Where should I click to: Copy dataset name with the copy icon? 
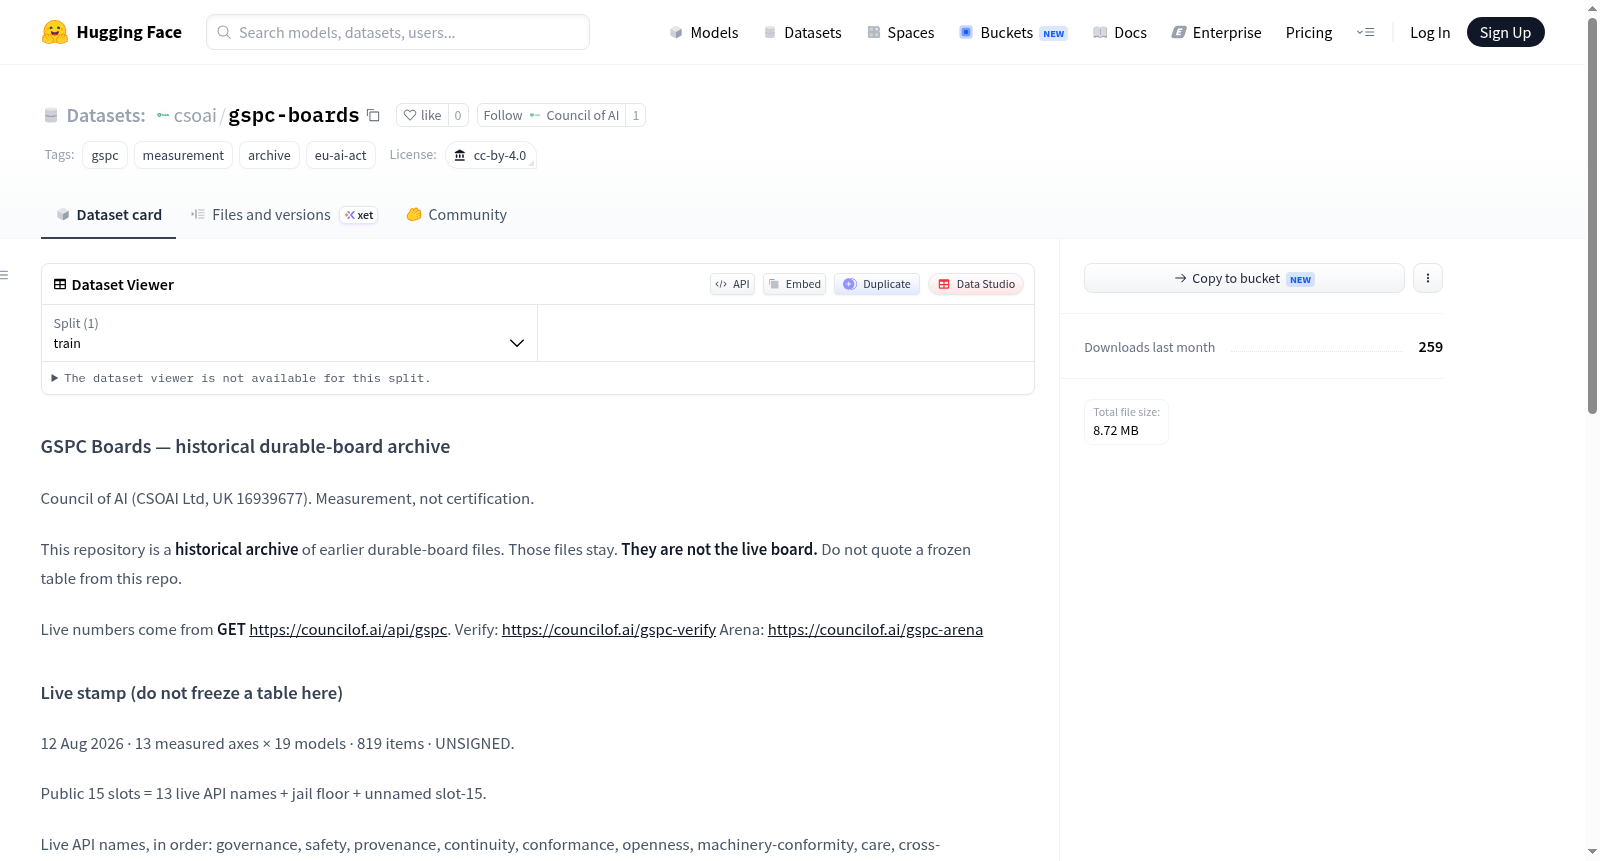[373, 115]
